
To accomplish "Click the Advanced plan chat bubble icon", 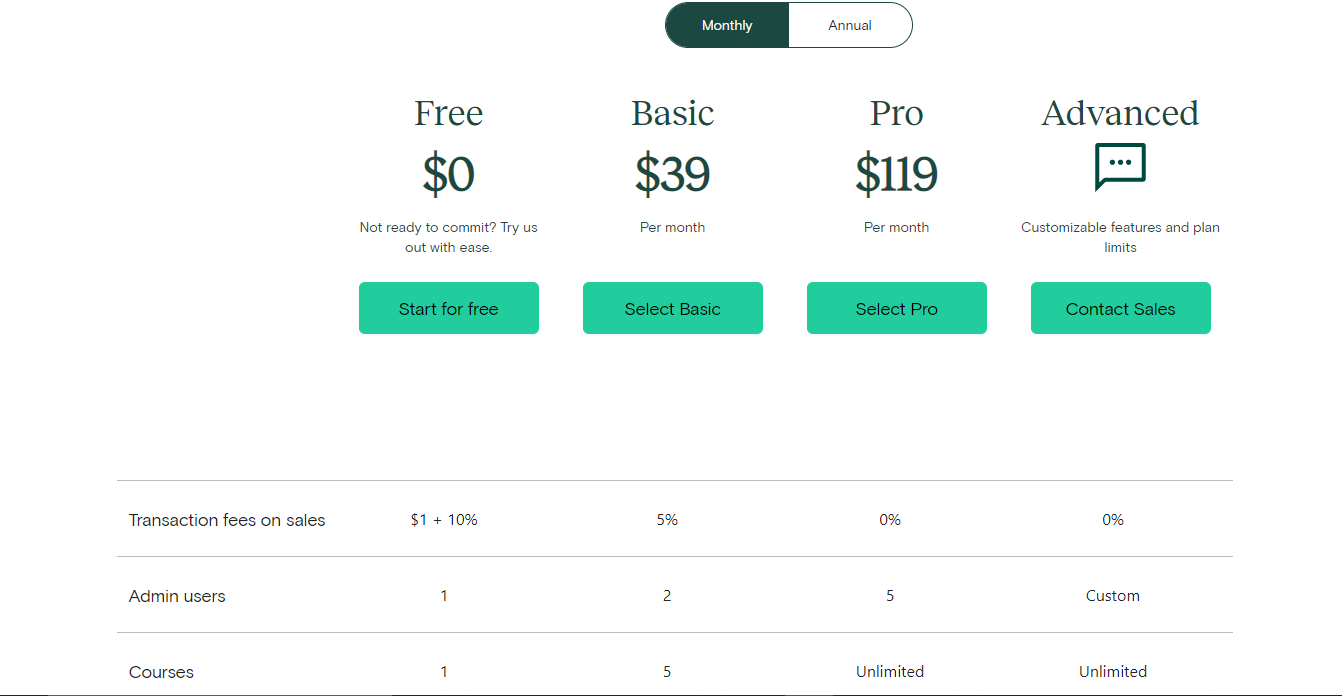I will coord(1120,166).
